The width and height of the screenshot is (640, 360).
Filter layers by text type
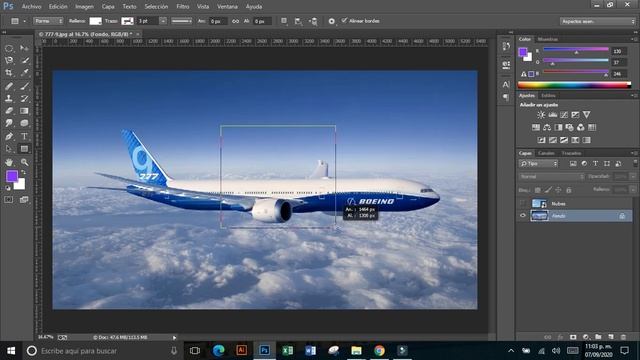[596, 164]
